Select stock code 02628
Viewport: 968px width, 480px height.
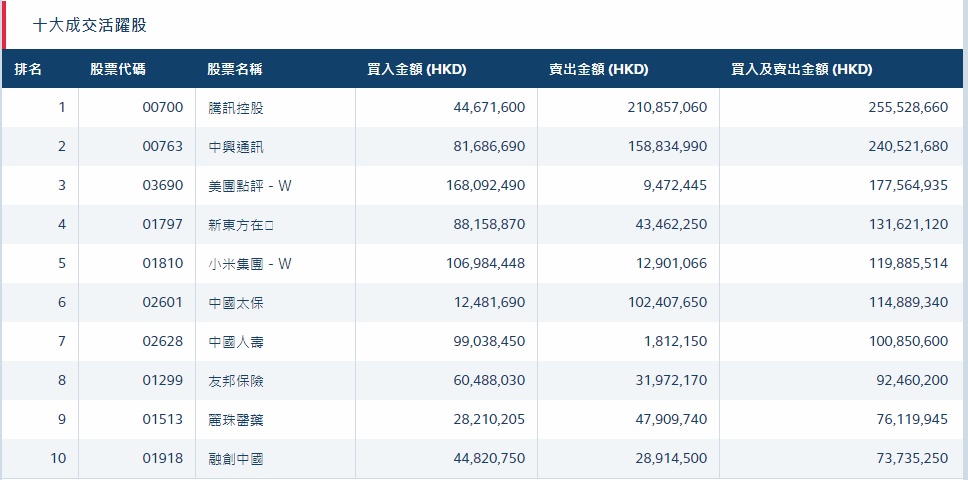163,341
